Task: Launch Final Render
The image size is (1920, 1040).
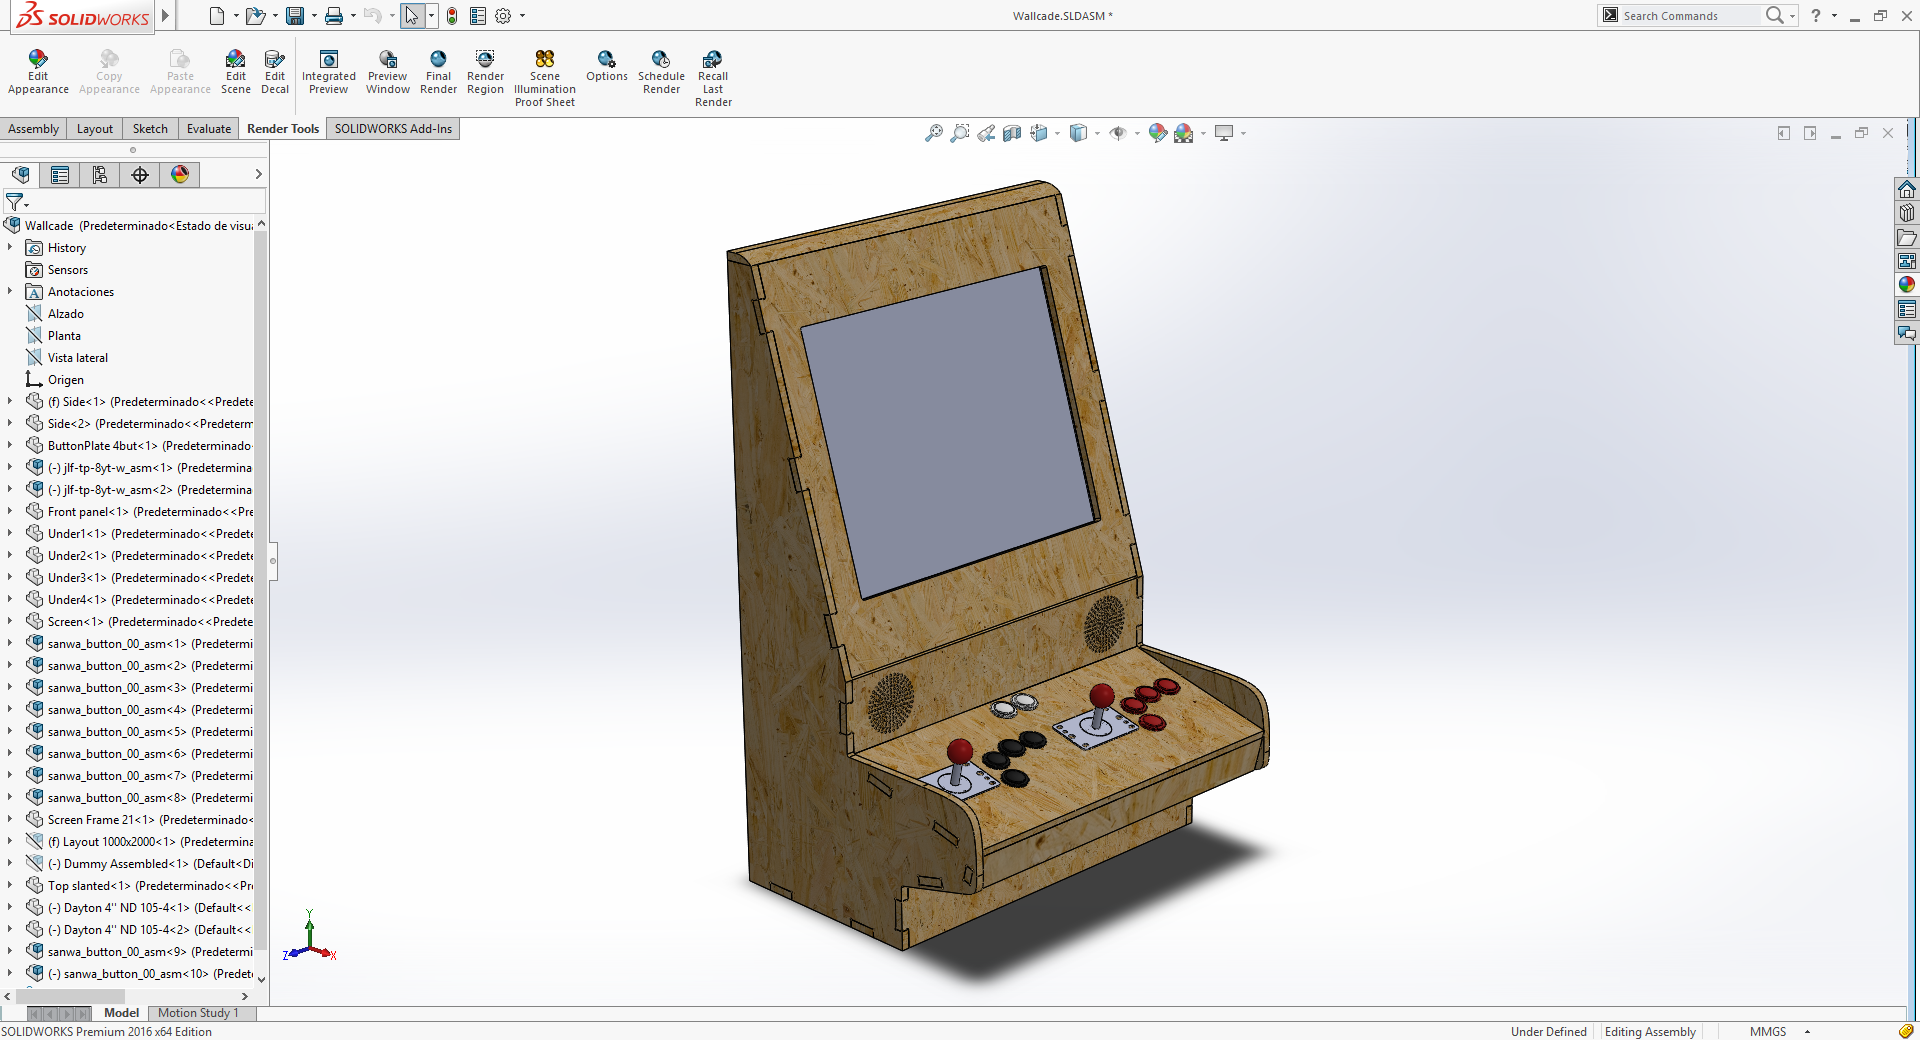Action: 438,72
